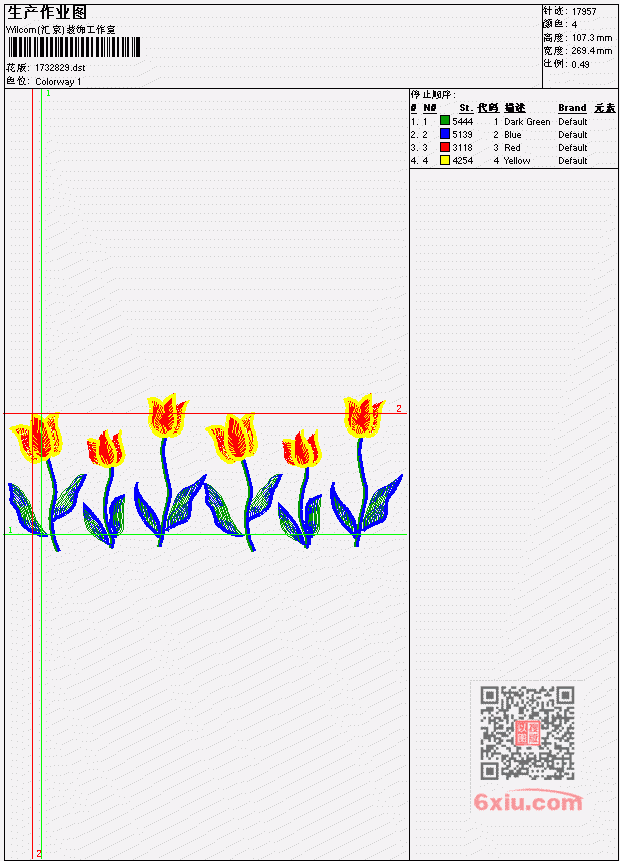Click Default brand in Dark Green row

(573, 121)
